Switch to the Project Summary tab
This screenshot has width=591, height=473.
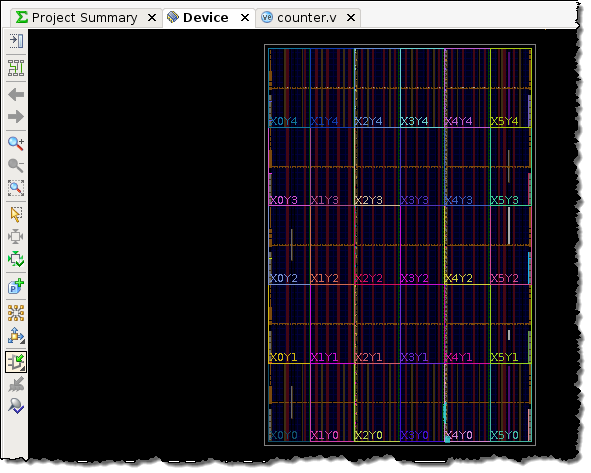84,18
